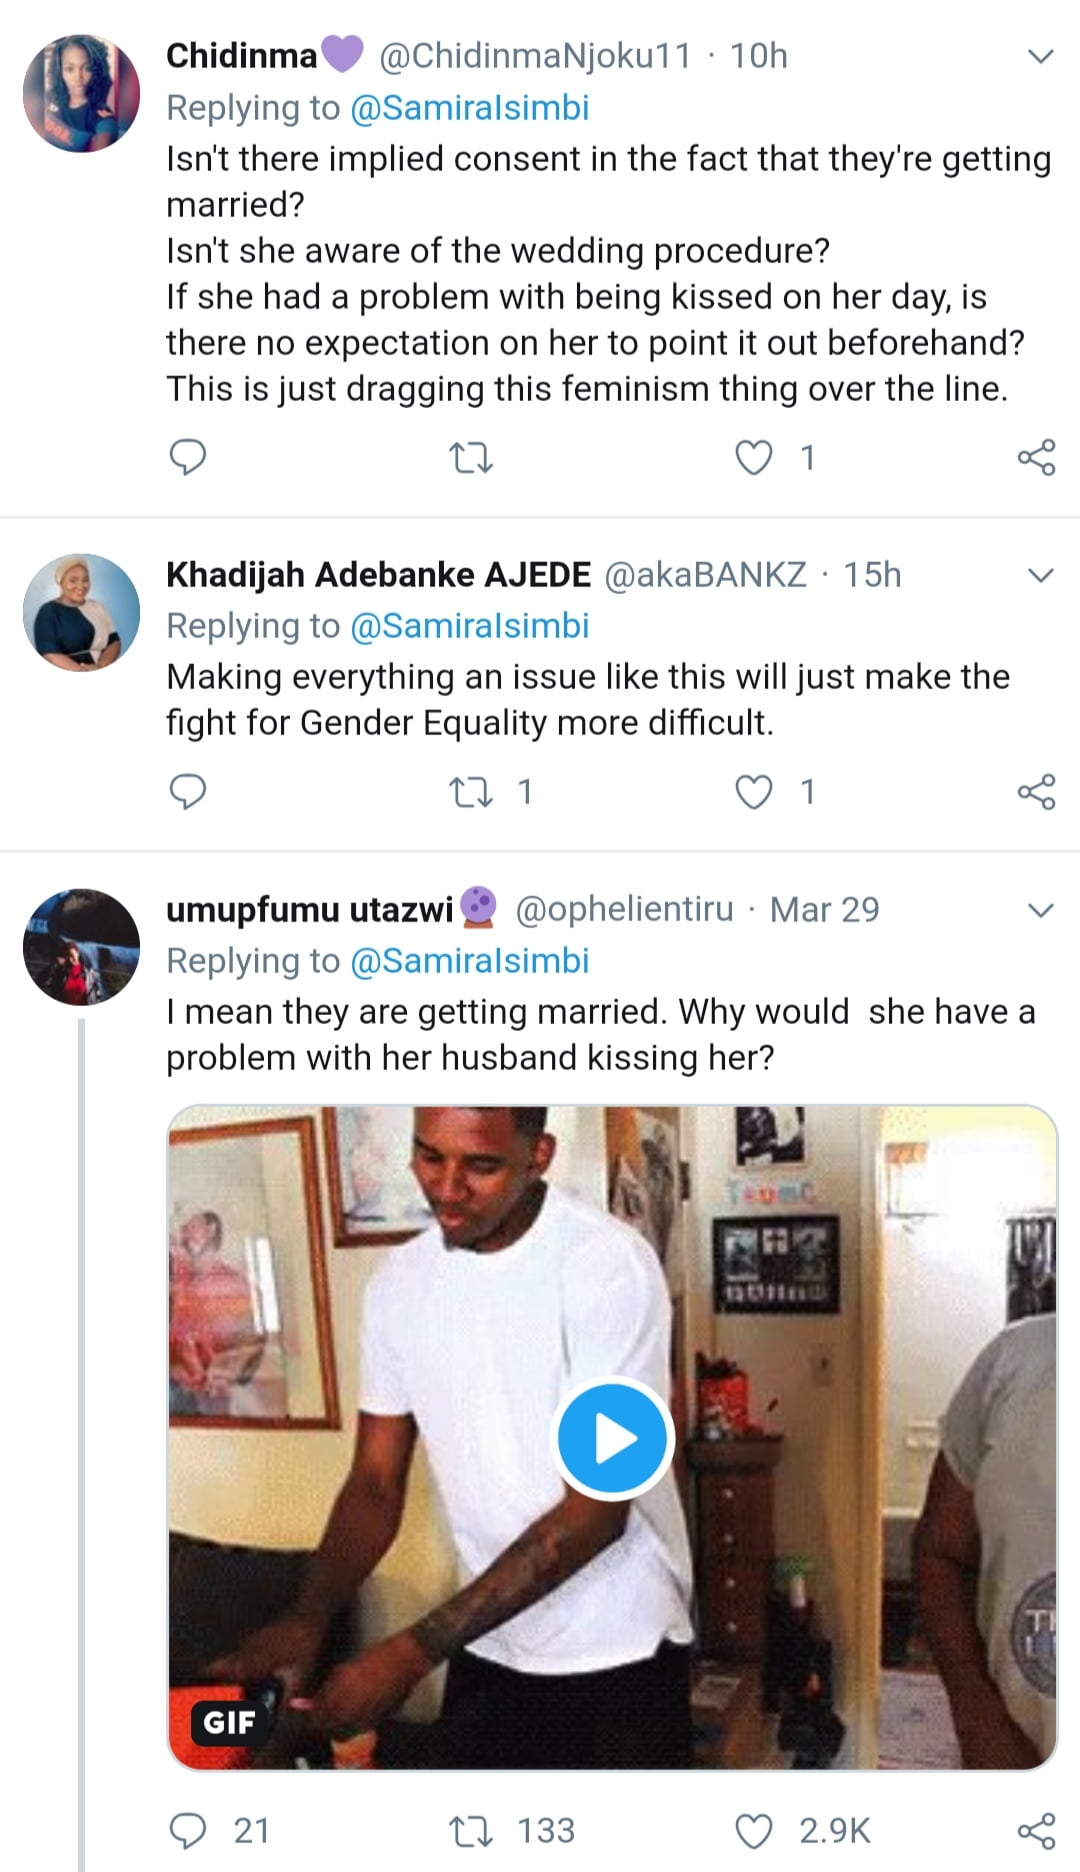This screenshot has height=1872, width=1080.
Task: Open options chevron on Chidinma's tweet
Action: pyautogui.click(x=1041, y=57)
